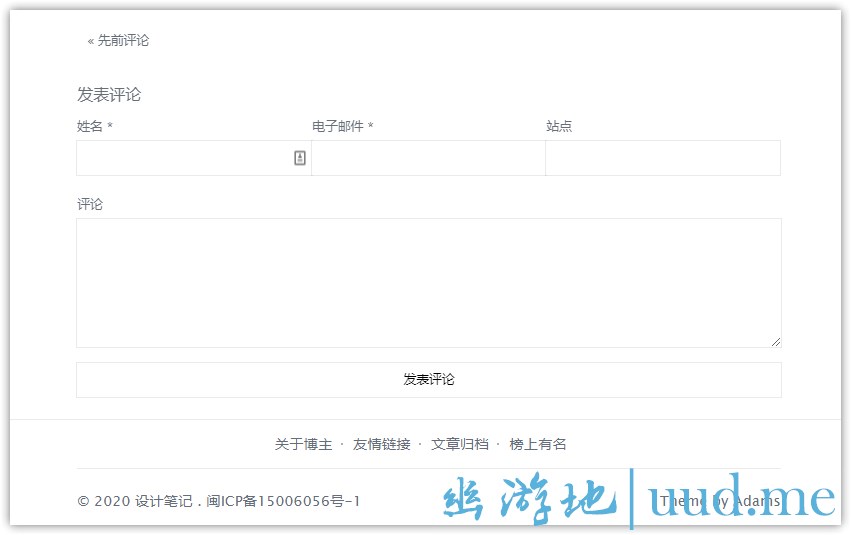Click the comment box resize handle
Screen dimensions: 851x535
(775, 342)
